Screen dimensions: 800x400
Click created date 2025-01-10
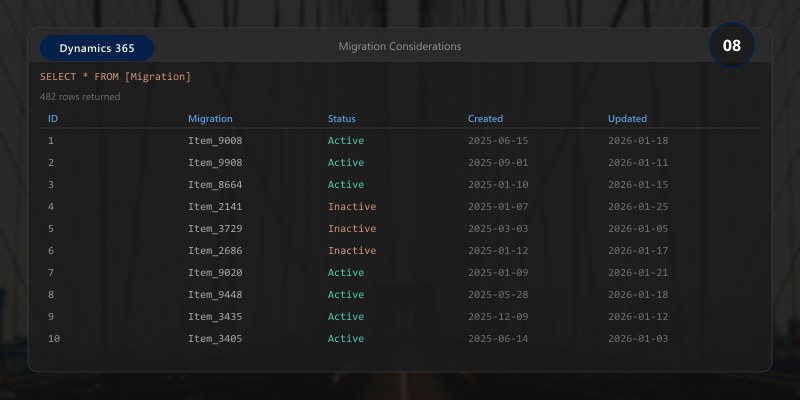click(498, 184)
